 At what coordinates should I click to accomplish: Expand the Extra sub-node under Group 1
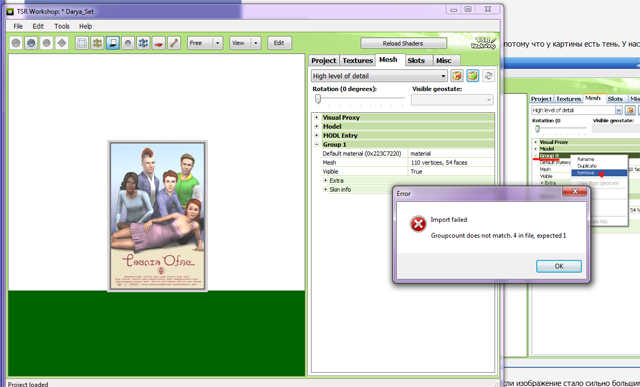pyautogui.click(x=325, y=180)
